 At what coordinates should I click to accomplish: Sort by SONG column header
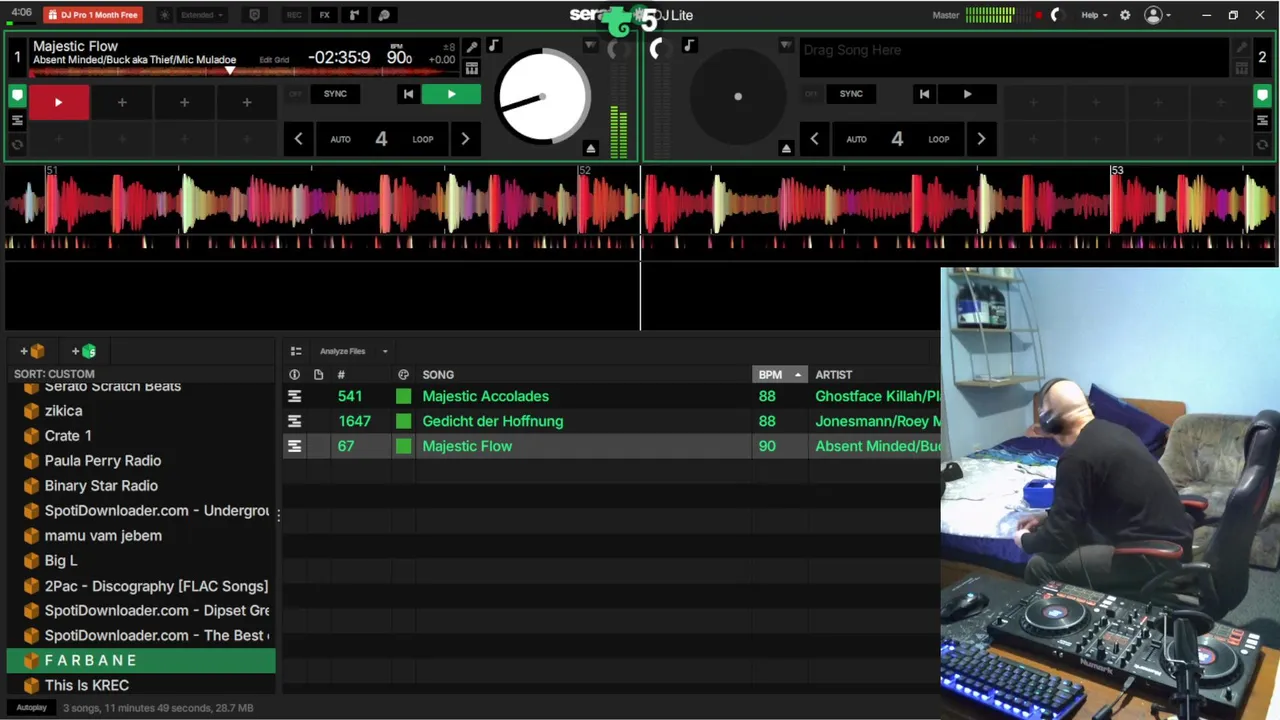pyautogui.click(x=438, y=375)
